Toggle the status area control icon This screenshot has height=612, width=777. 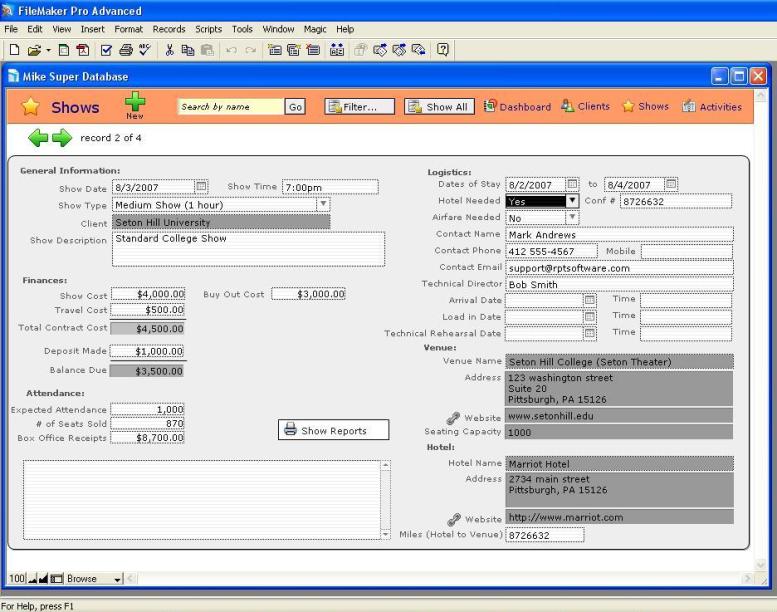pyautogui.click(x=57, y=579)
